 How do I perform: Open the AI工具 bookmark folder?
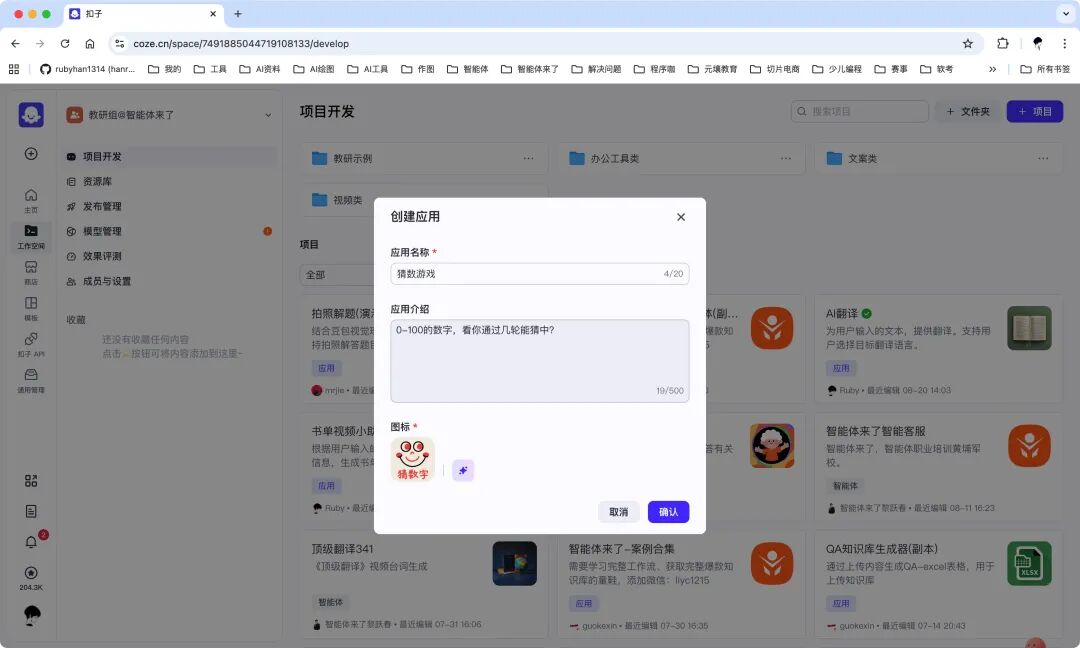368,69
